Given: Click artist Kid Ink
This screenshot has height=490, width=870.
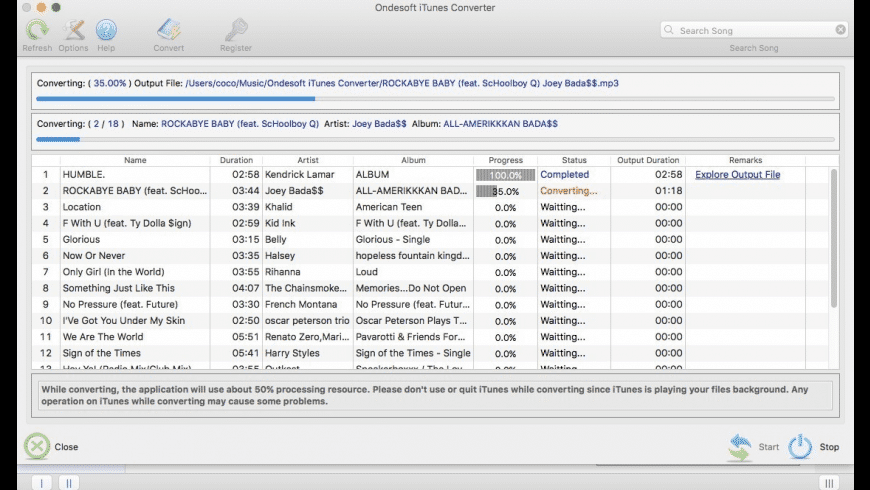Looking at the screenshot, I should (x=280, y=223).
